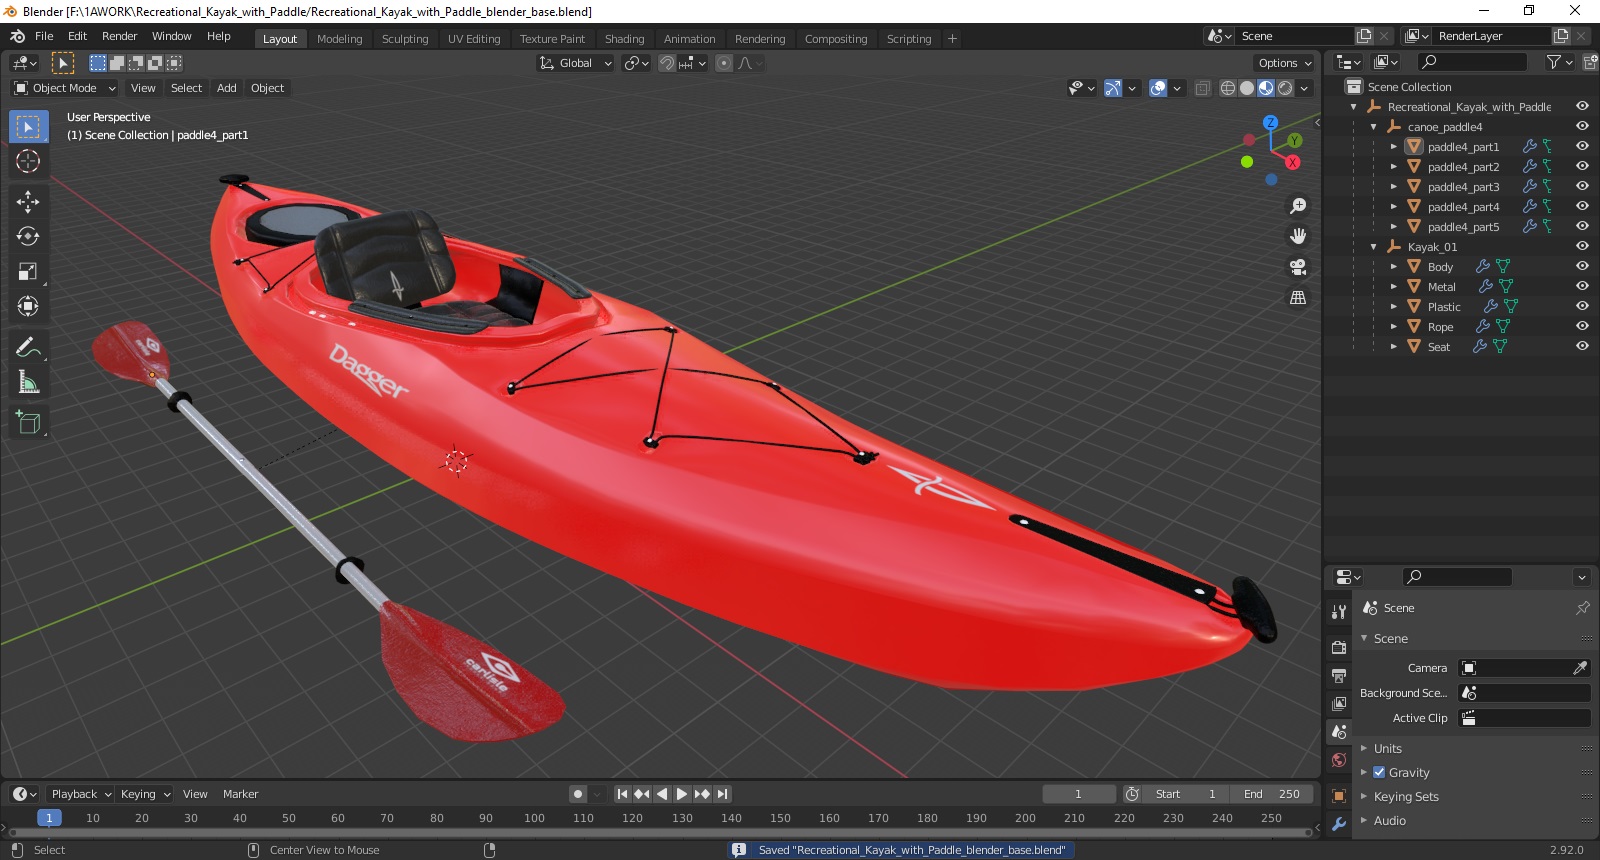
Task: Choose the Add Cube tool
Action: (28, 423)
